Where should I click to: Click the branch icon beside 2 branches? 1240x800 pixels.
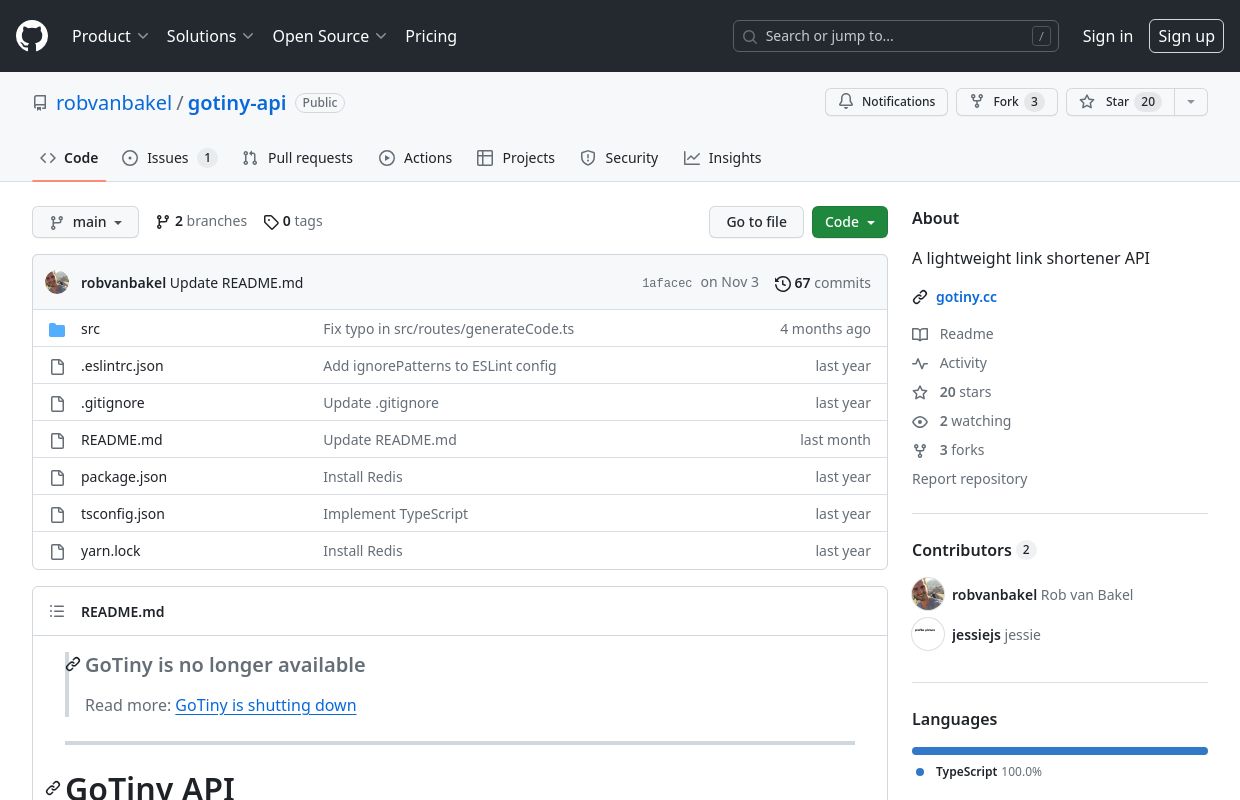163,221
